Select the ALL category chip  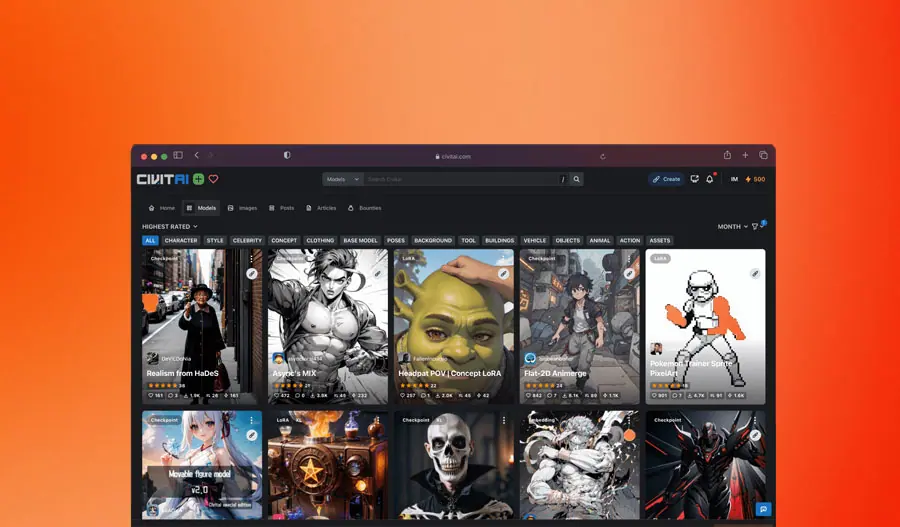(150, 241)
